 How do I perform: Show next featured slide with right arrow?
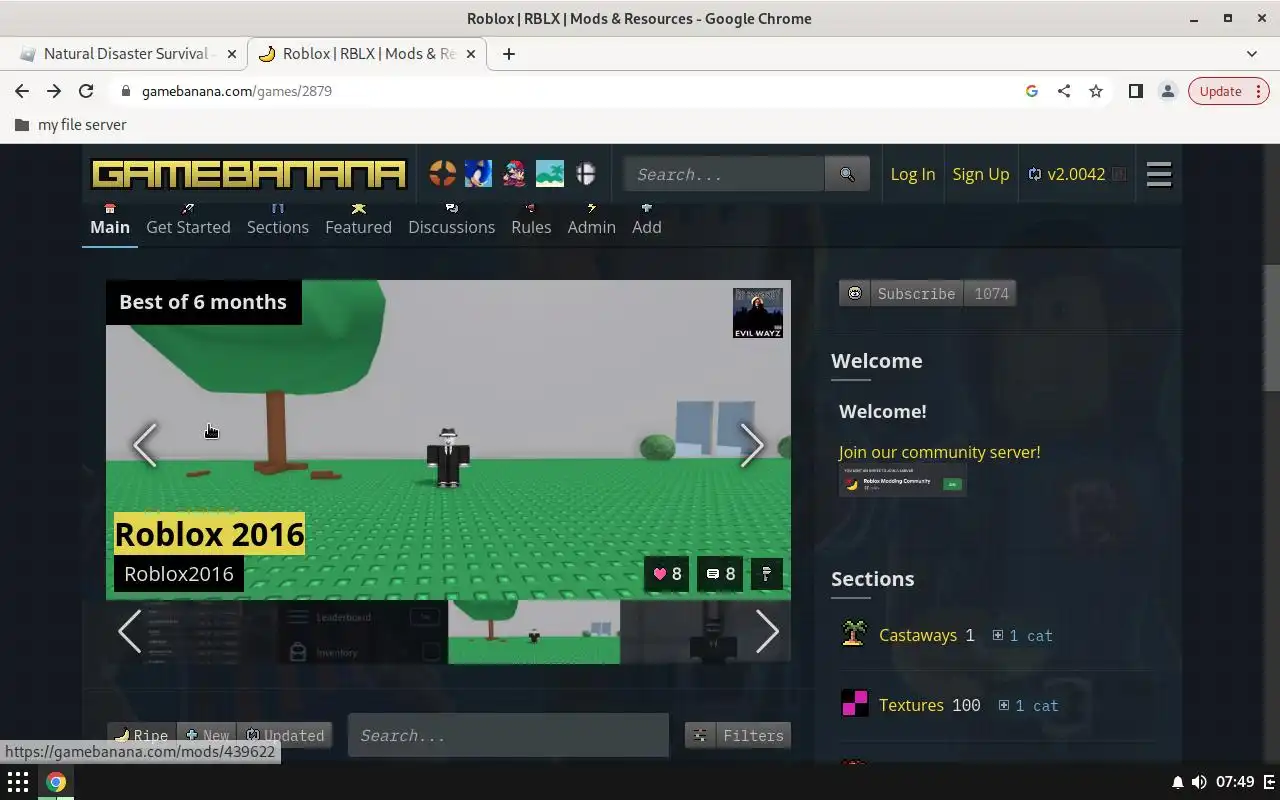[752, 445]
